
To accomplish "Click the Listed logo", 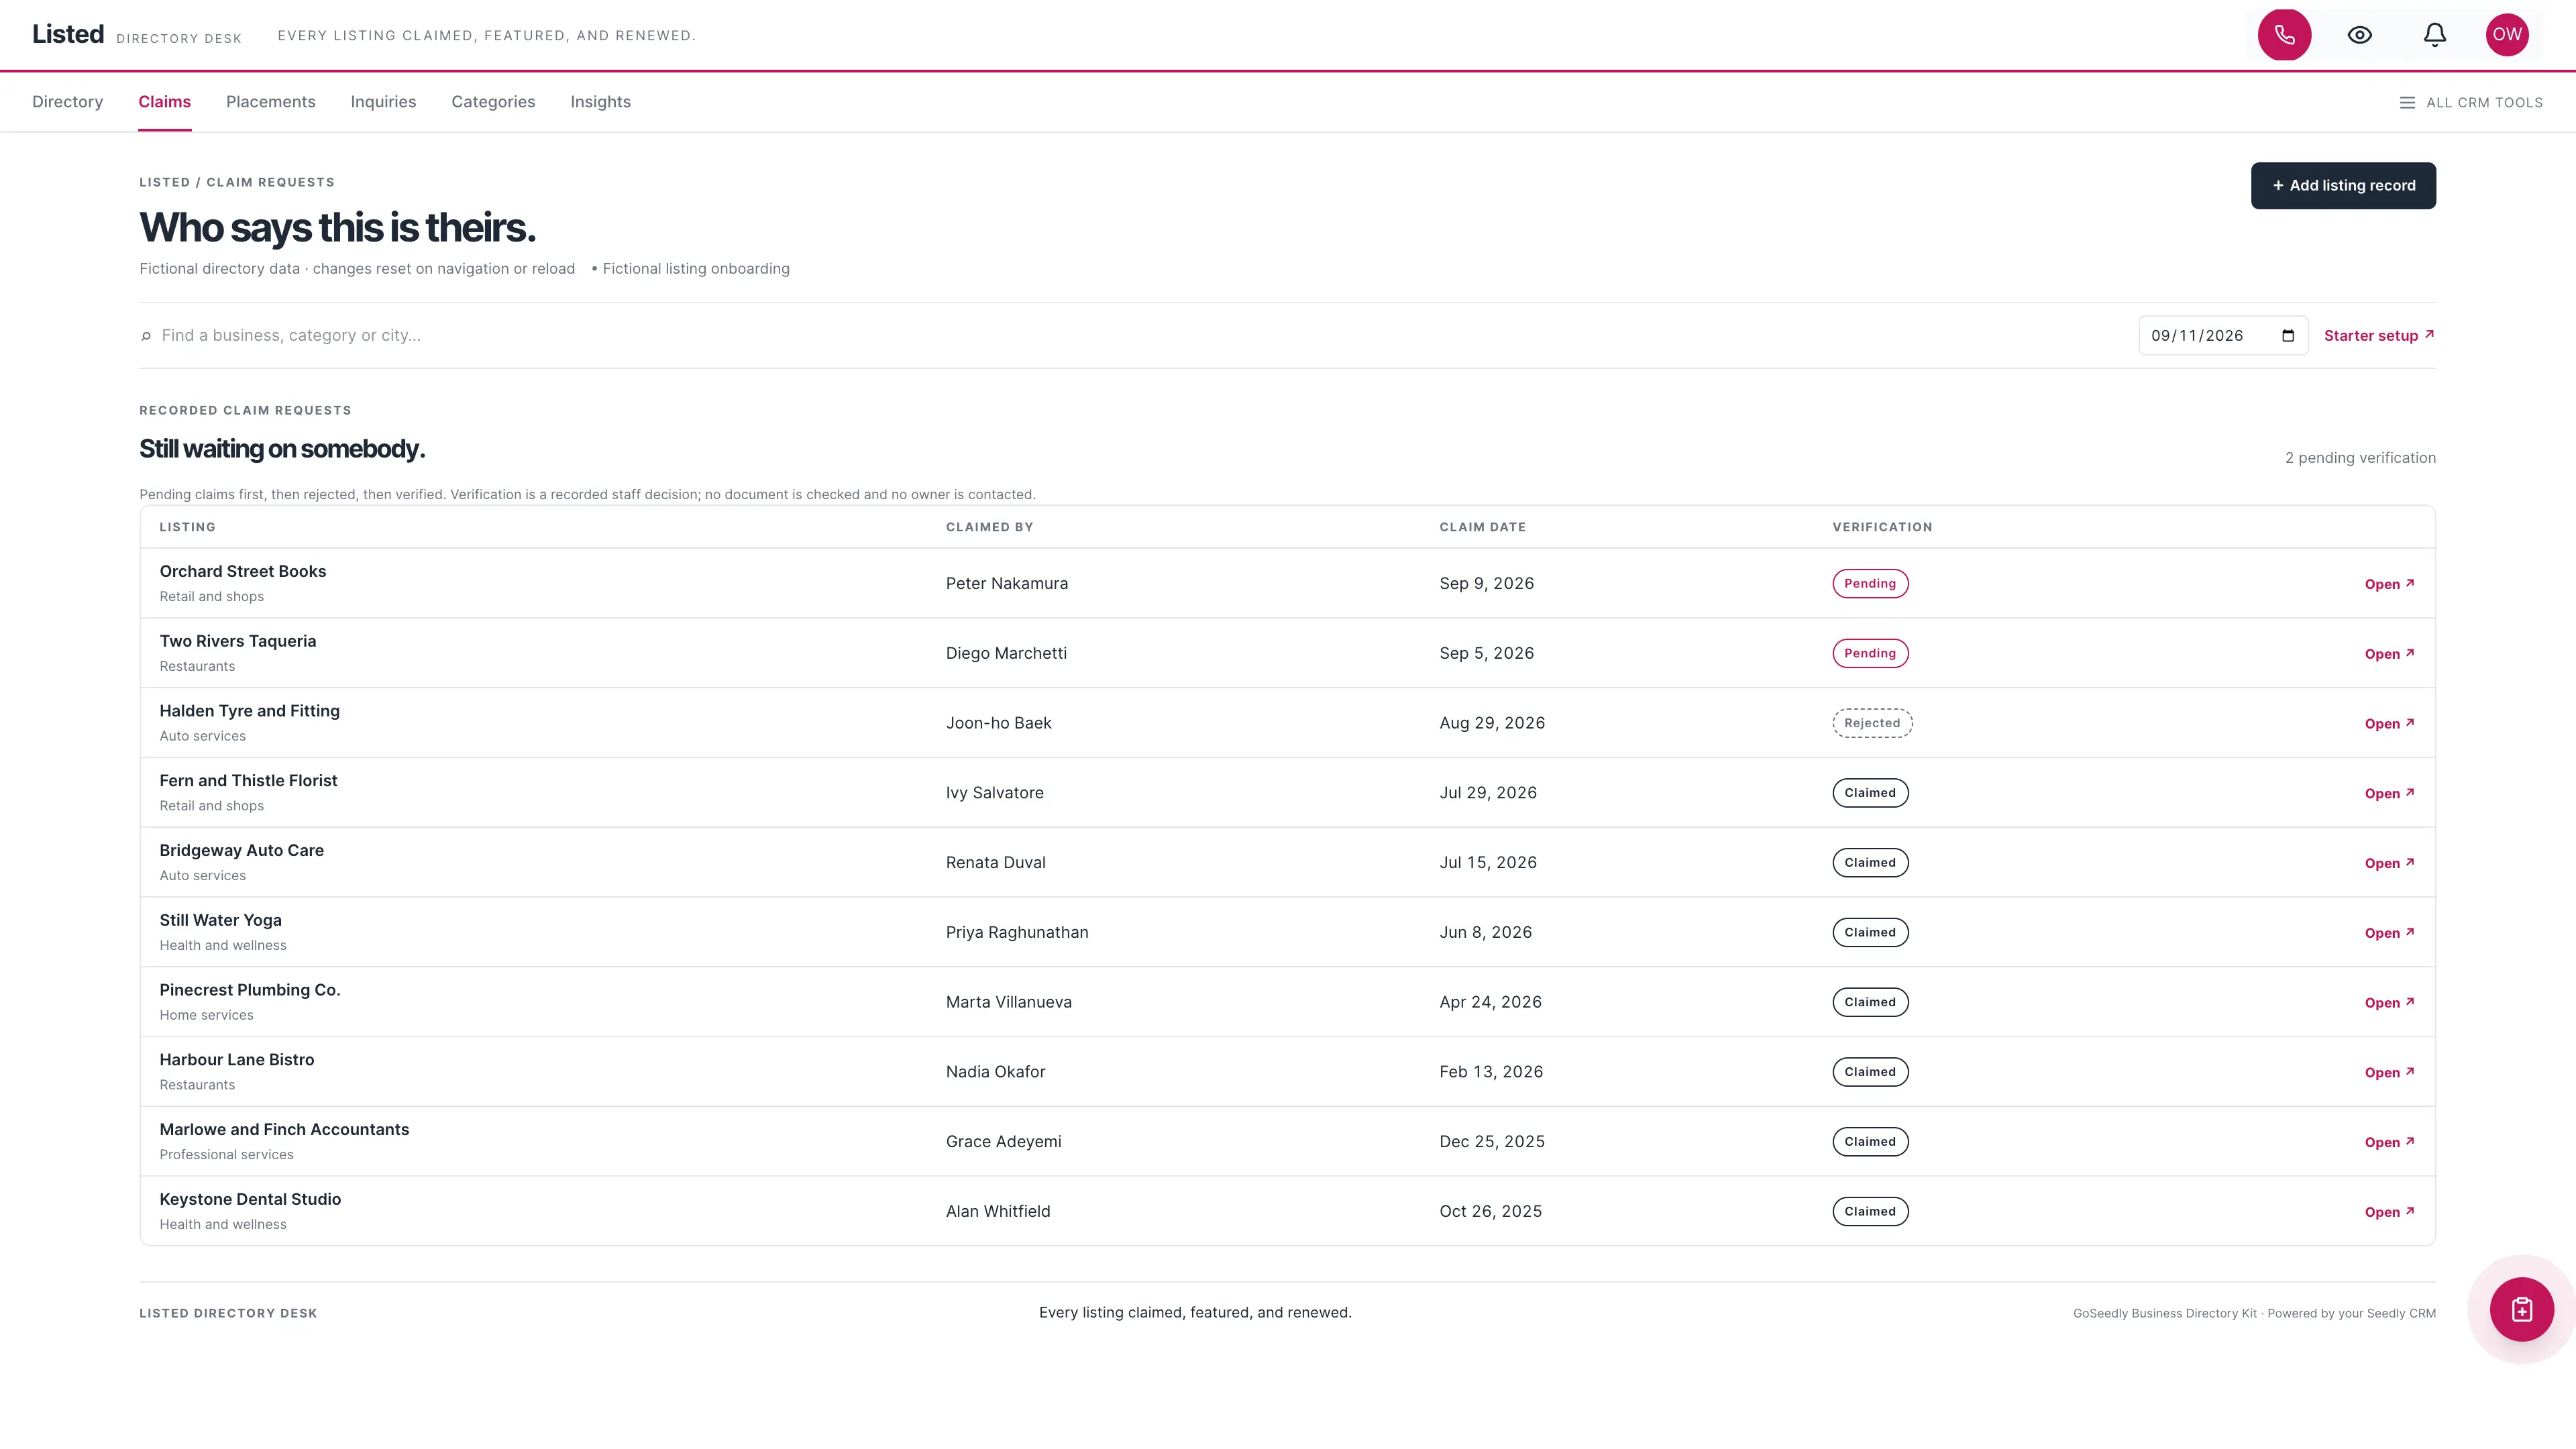I will [68, 34].
